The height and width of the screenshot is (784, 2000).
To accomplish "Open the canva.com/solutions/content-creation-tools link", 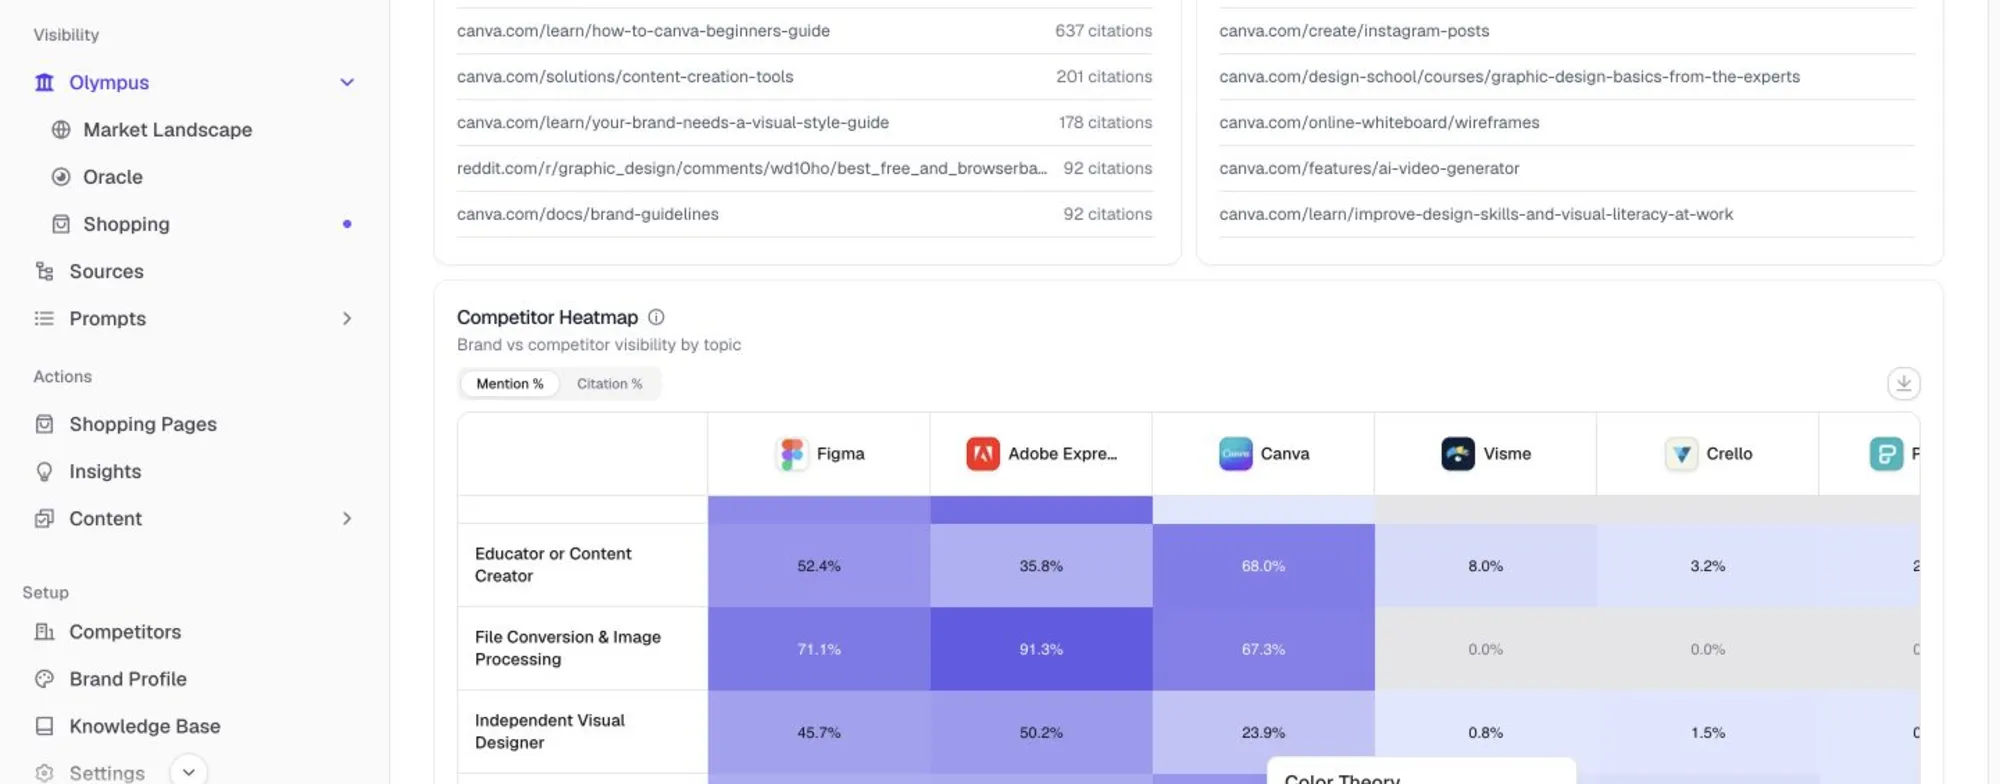I will tap(625, 77).
